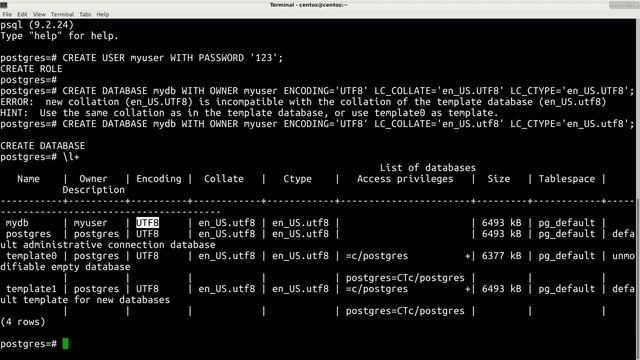Open the Help menu

pyautogui.click(x=102, y=14)
